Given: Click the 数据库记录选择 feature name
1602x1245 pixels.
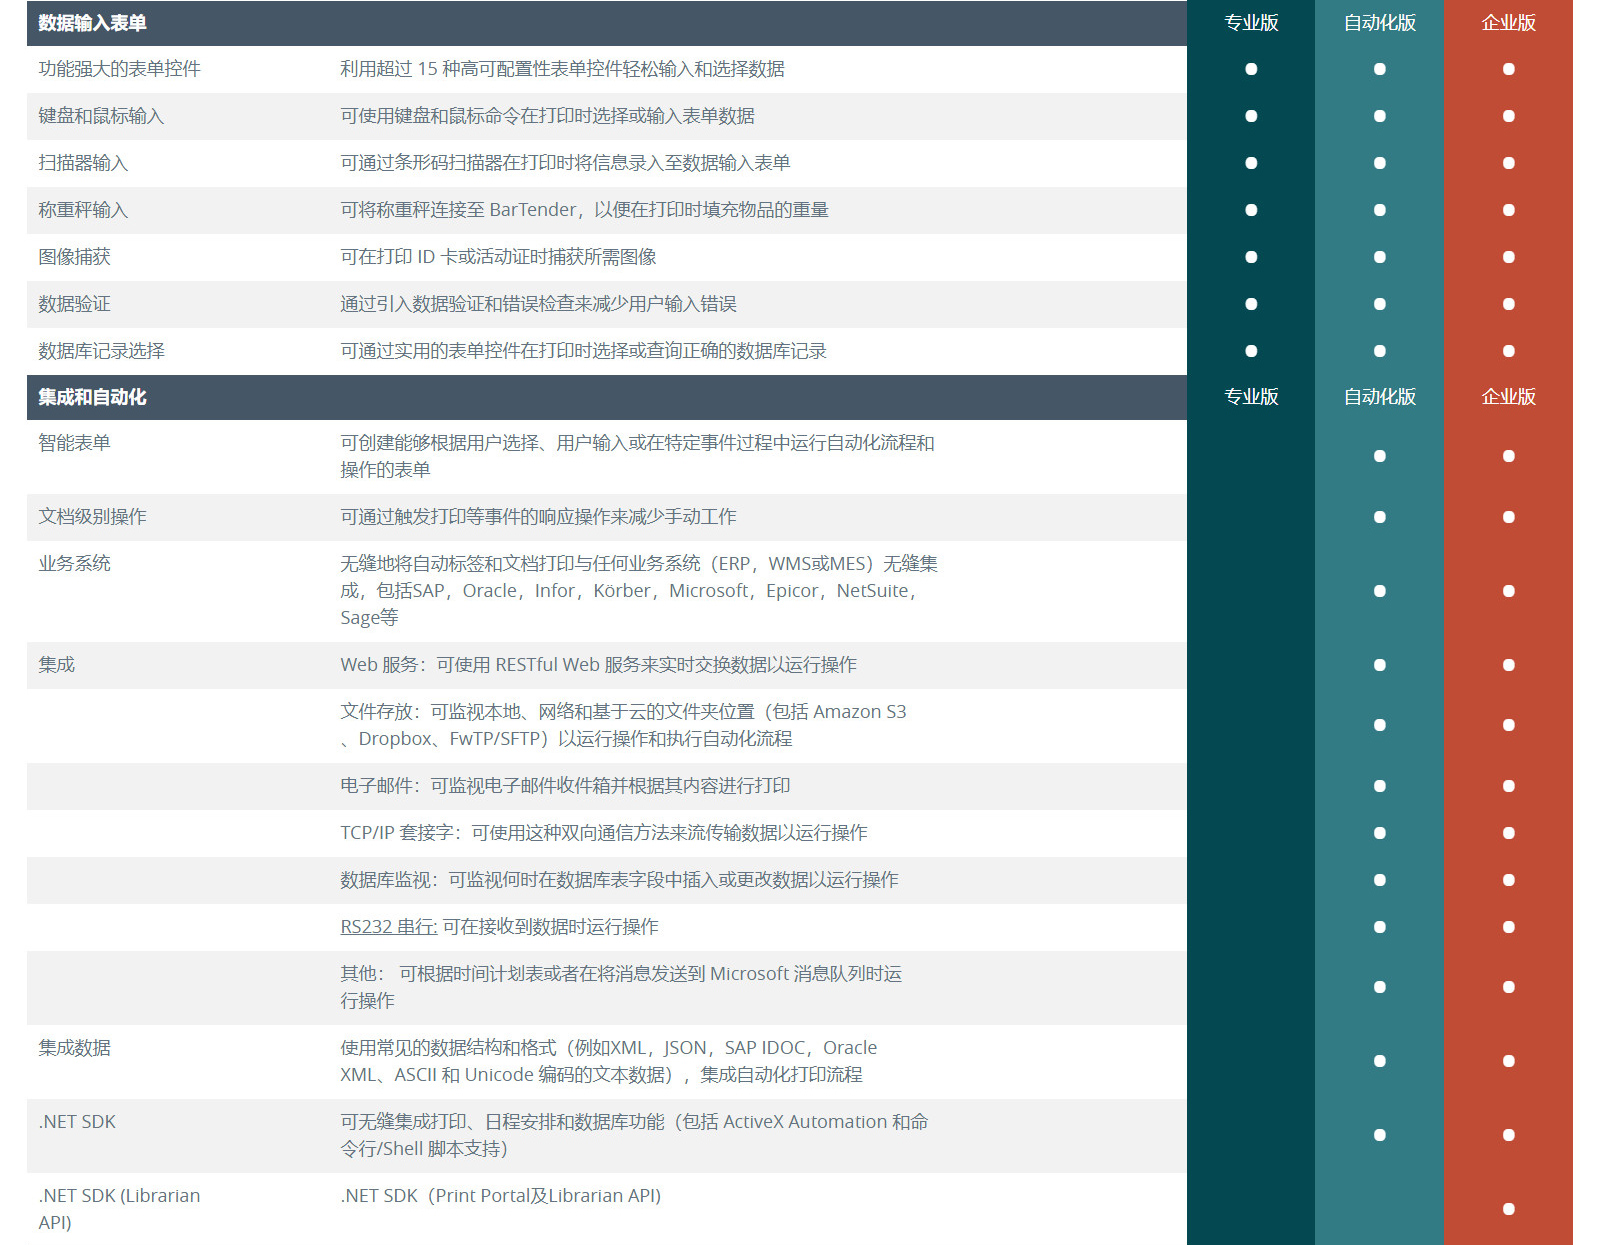Looking at the screenshot, I should coord(101,351).
